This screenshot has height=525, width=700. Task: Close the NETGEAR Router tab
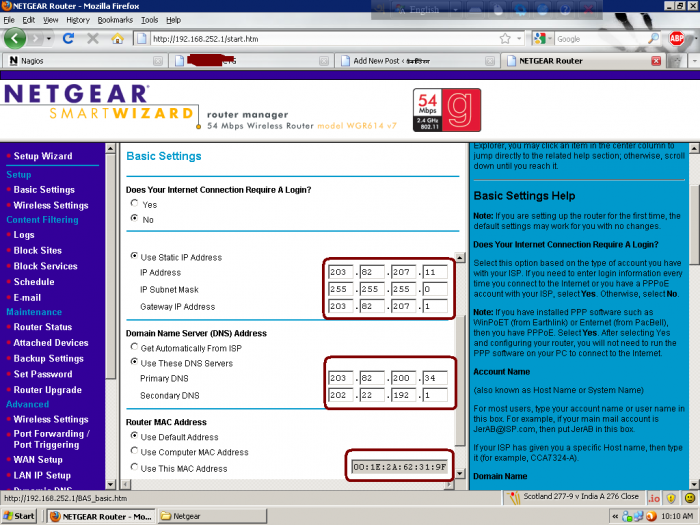[x=656, y=61]
